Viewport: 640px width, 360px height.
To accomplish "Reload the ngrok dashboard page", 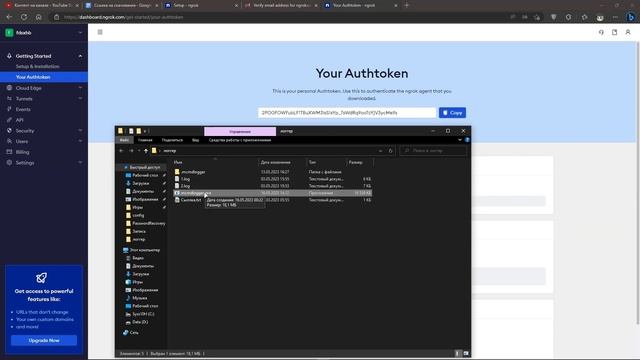I will click(24, 17).
